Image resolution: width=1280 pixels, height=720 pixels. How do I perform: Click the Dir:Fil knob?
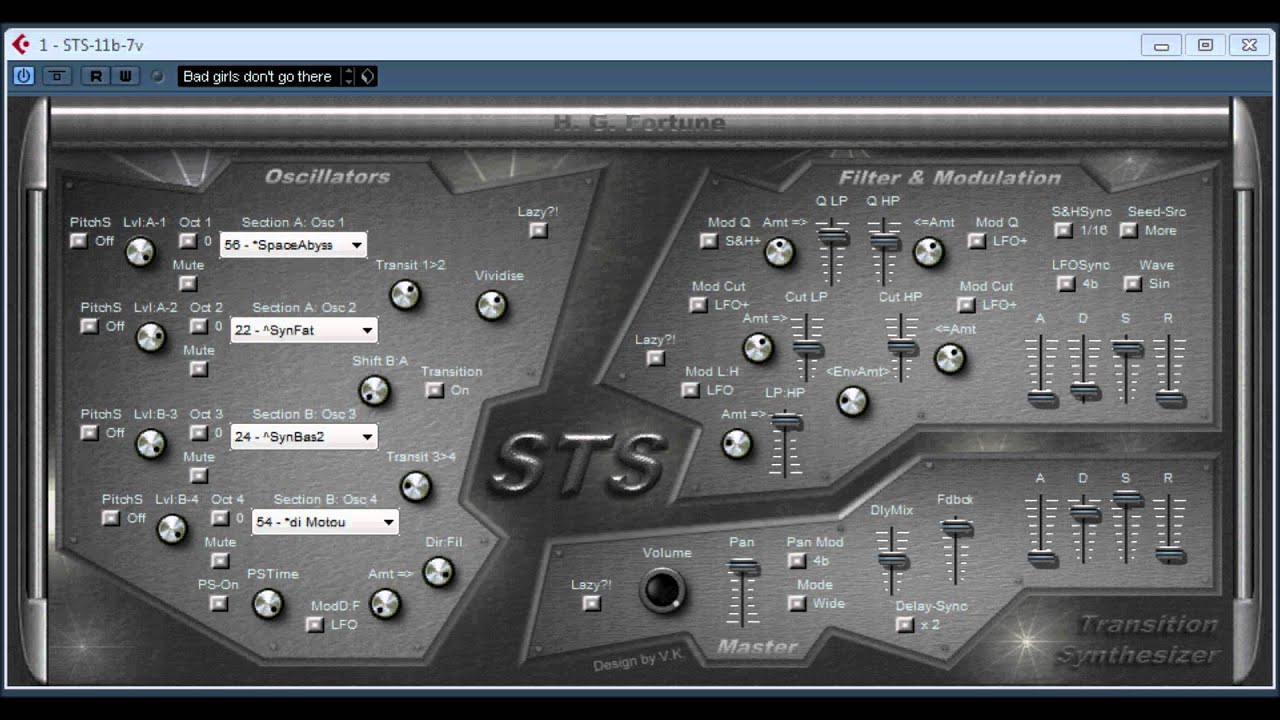pyautogui.click(x=438, y=571)
